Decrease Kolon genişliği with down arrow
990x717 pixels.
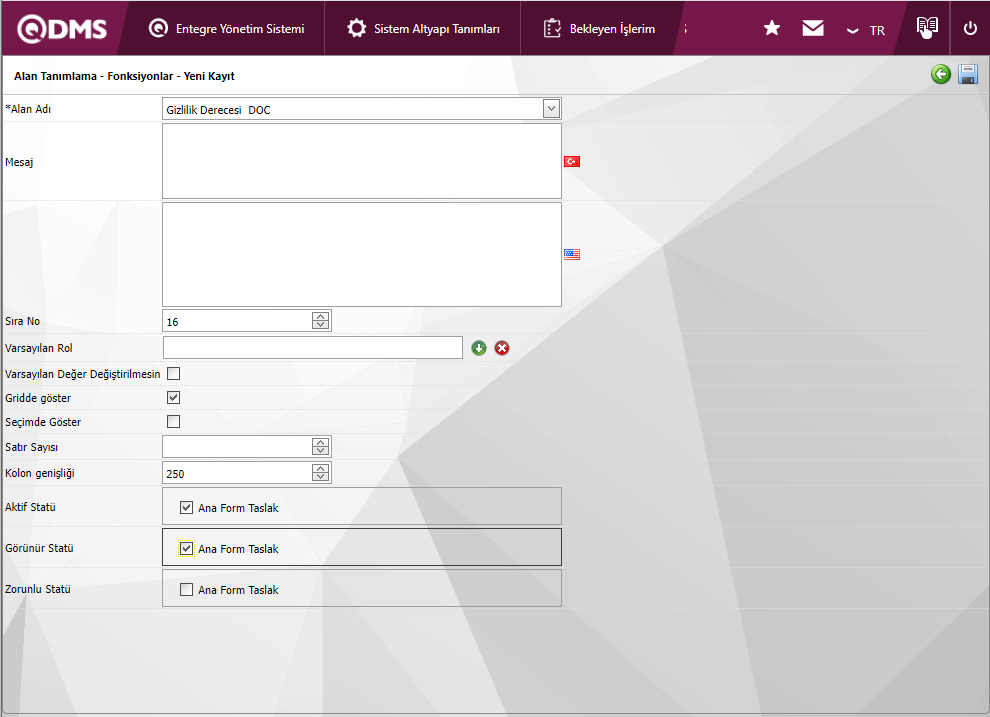pos(321,477)
